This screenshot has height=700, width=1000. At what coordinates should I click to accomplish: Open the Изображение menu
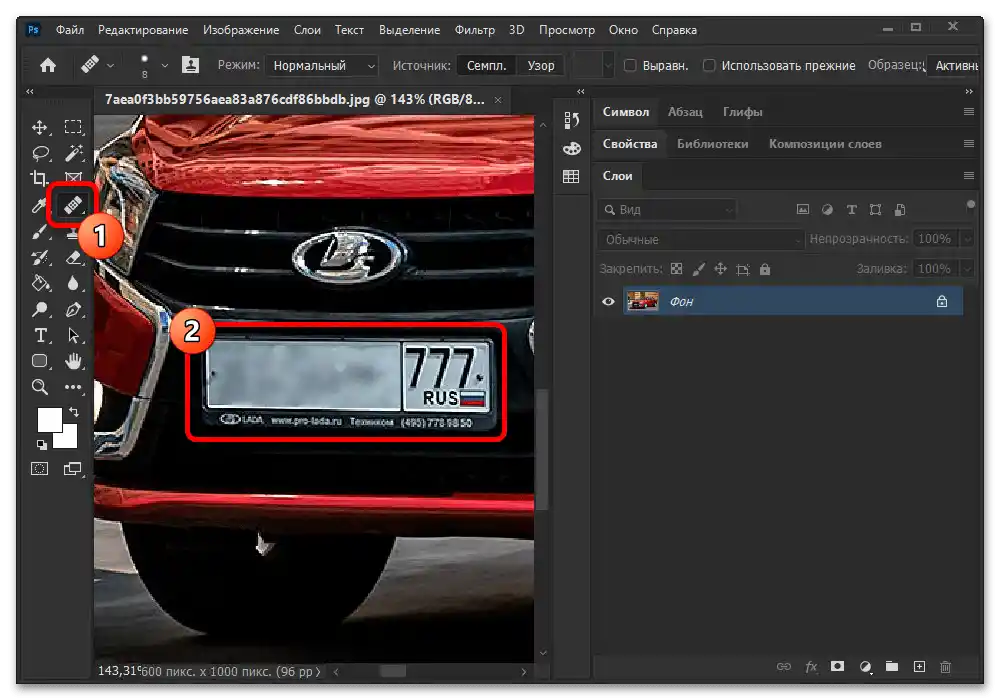[241, 30]
